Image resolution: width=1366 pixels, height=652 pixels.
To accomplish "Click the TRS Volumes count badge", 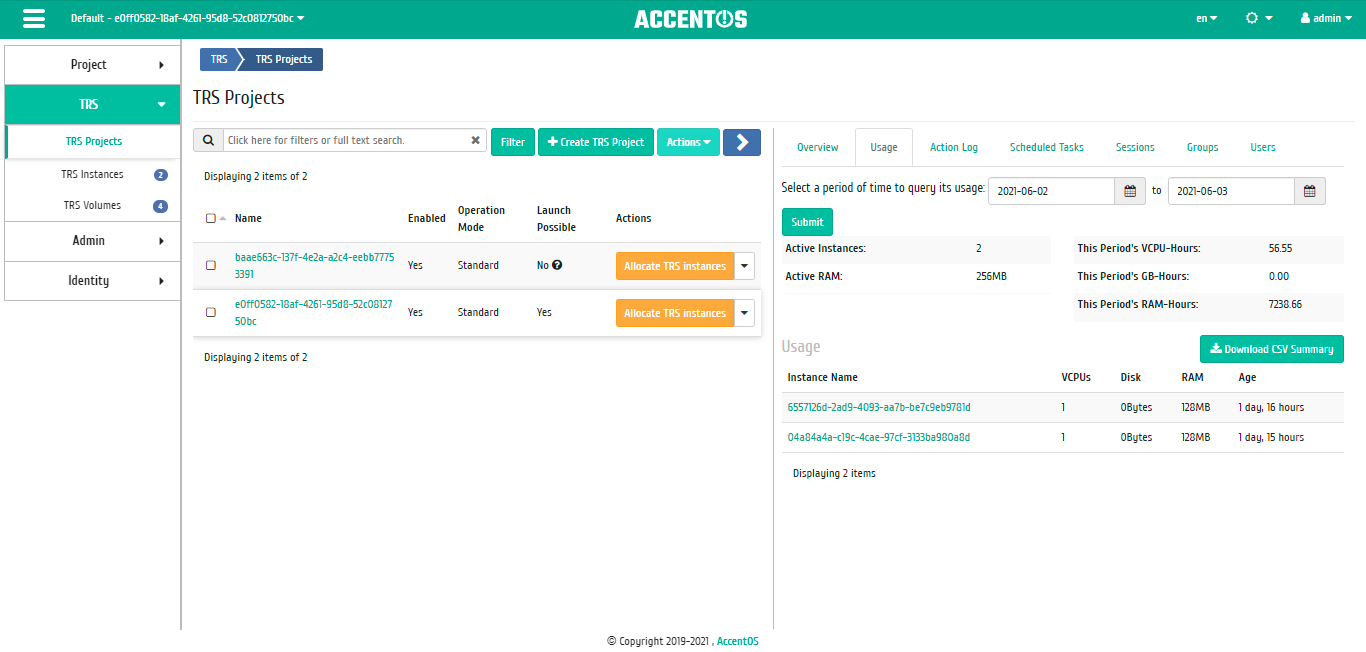I will coord(160,206).
